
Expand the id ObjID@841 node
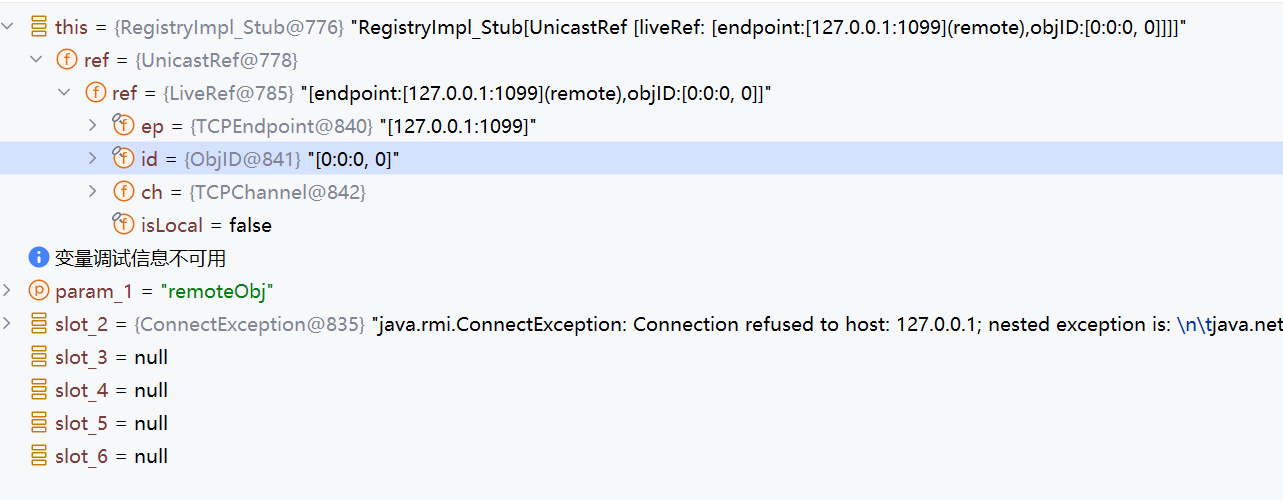93,158
